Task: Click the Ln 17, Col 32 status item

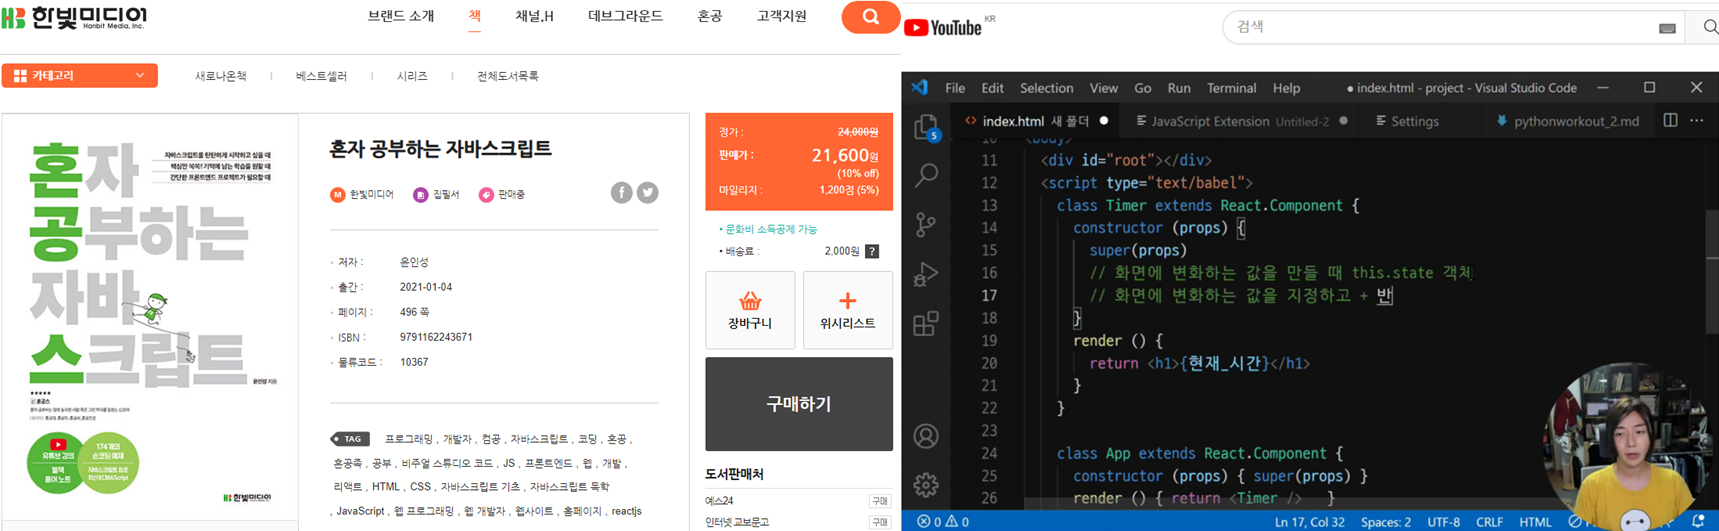Action: click(x=1309, y=522)
